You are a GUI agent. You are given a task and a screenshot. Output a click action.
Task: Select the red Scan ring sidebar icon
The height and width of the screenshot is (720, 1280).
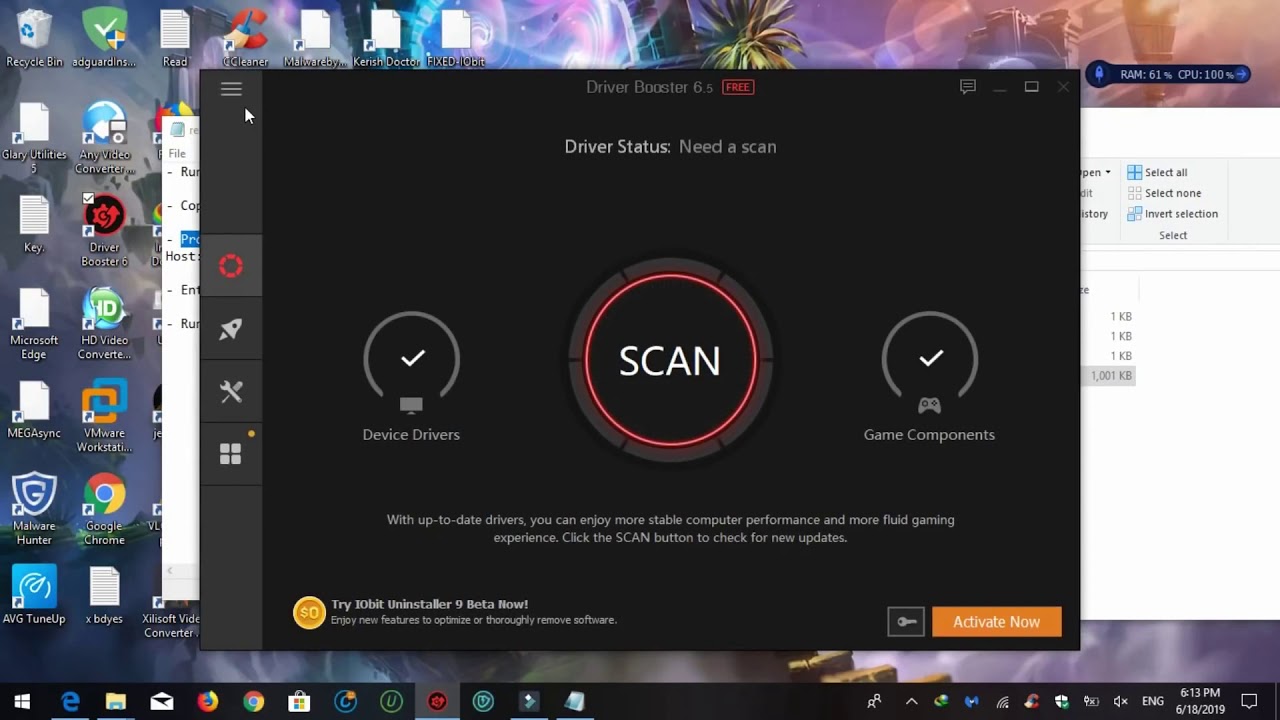click(231, 265)
